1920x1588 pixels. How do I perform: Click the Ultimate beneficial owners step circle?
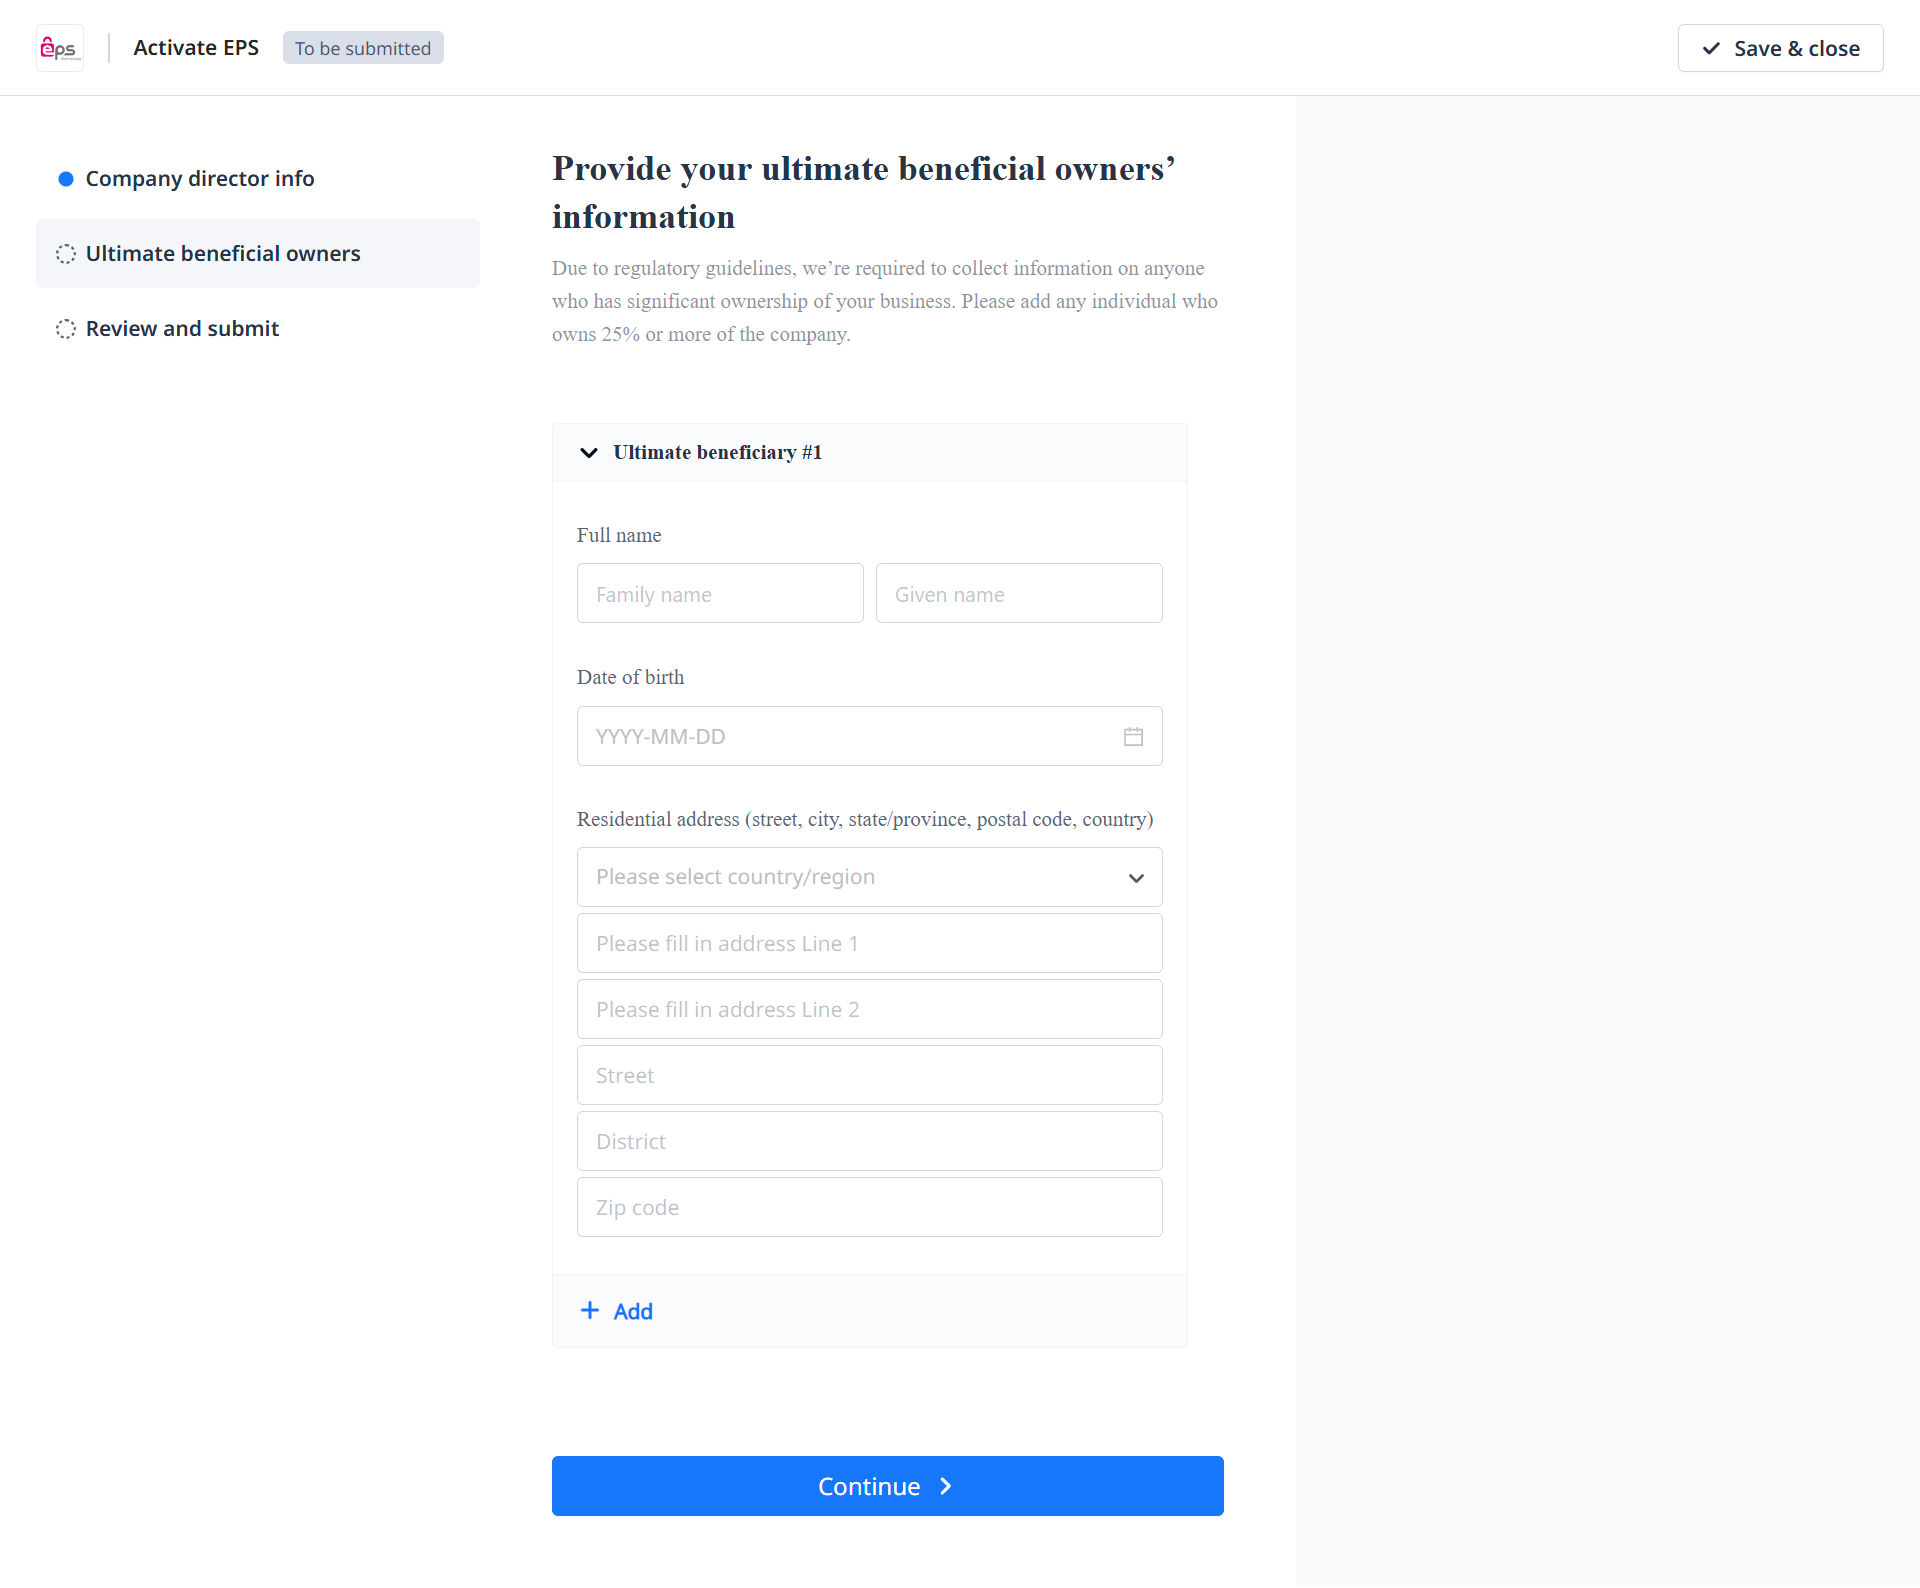pos(66,254)
